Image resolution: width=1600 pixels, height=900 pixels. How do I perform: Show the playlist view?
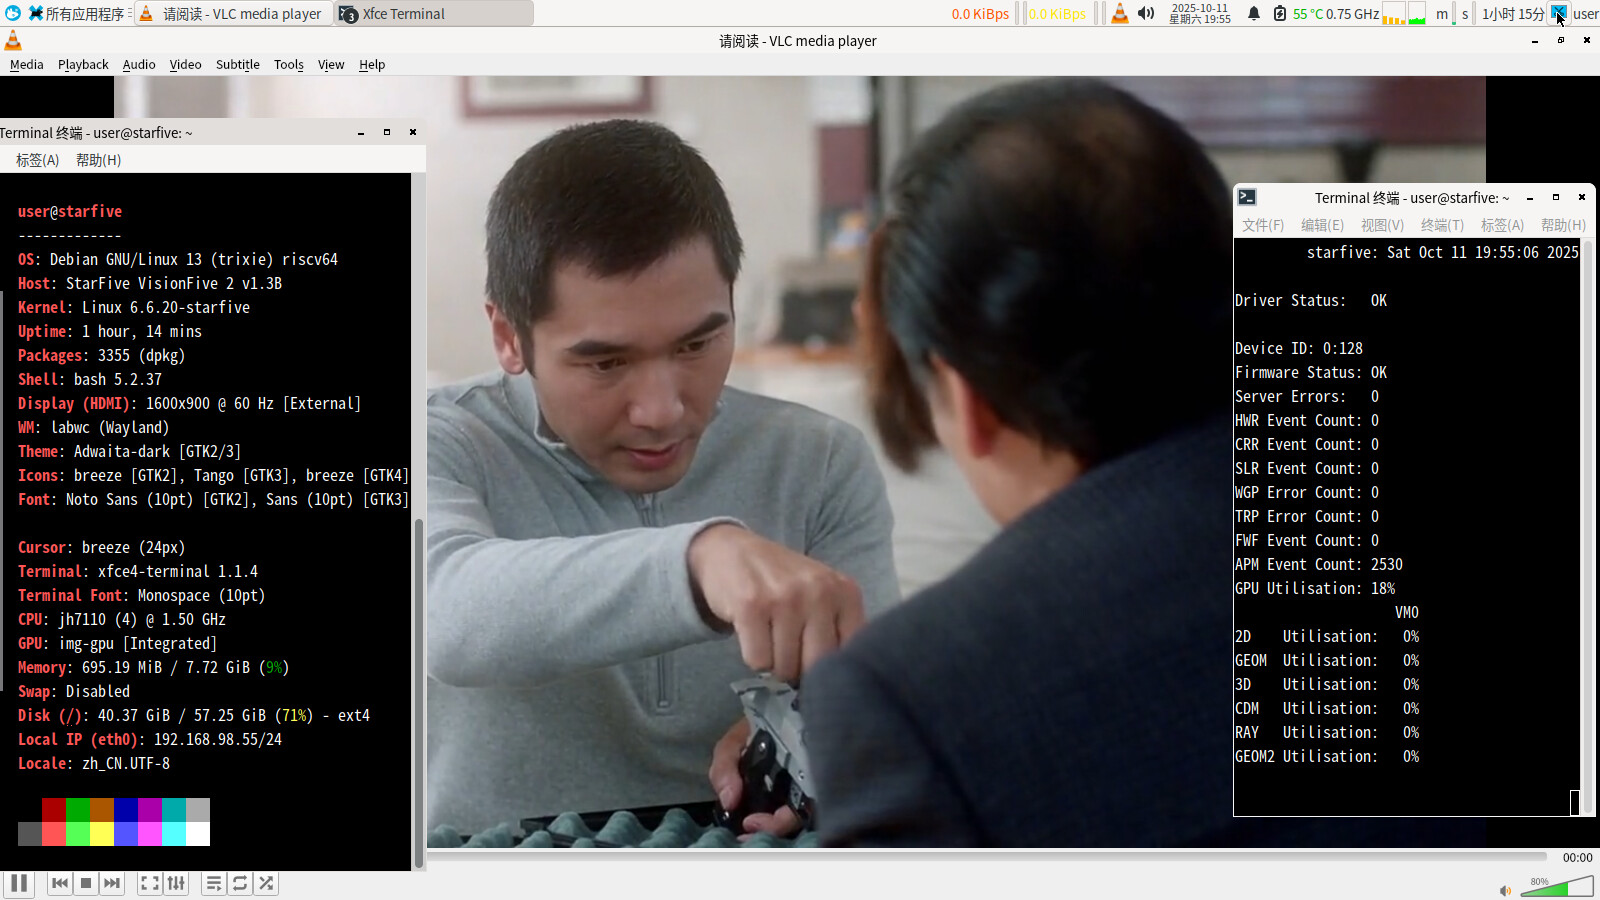point(214,883)
